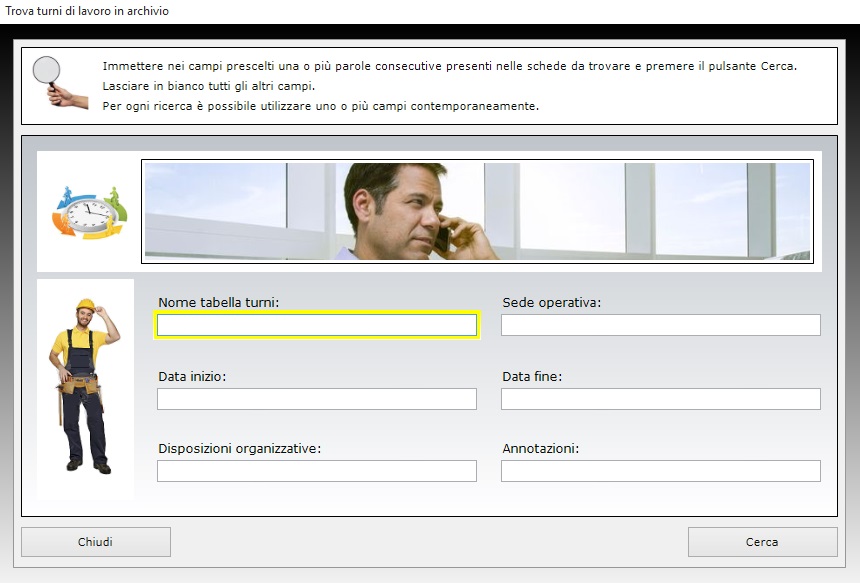Click the 'Data inizio:' label
The image size is (860, 583).
point(192,376)
